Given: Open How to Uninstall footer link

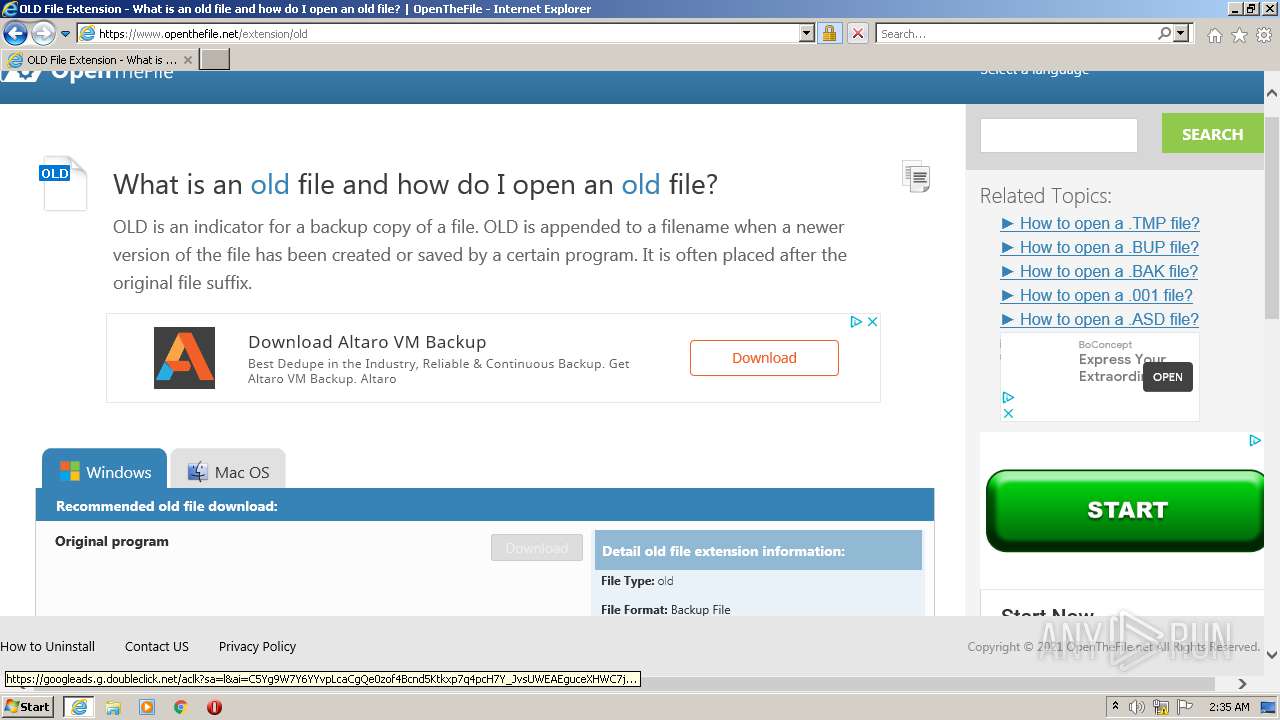Looking at the screenshot, I should [48, 646].
